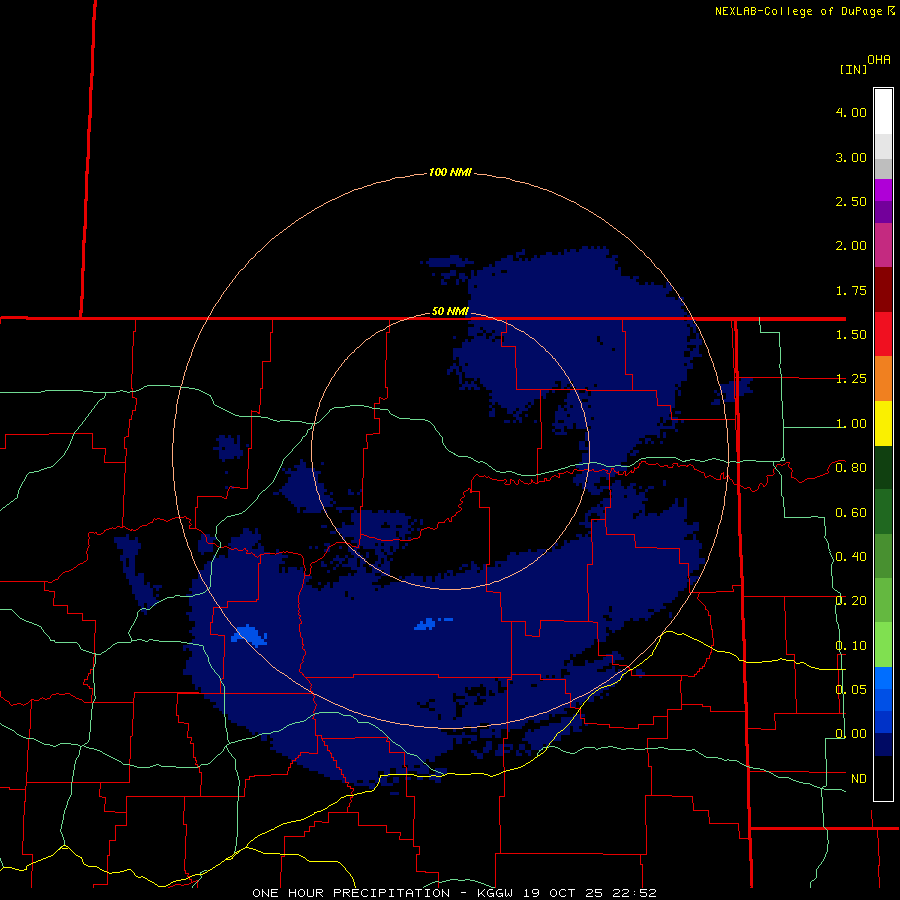Click the 1.00 legend value

pyautogui.click(x=851, y=424)
